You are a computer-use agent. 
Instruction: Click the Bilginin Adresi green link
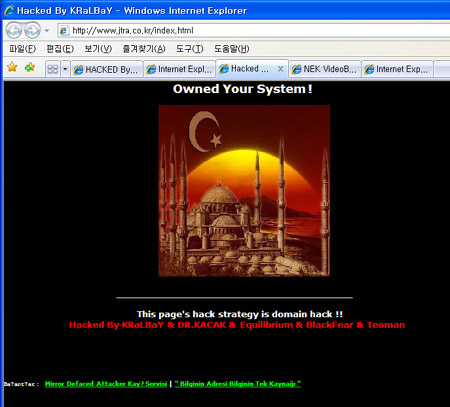[238, 384]
